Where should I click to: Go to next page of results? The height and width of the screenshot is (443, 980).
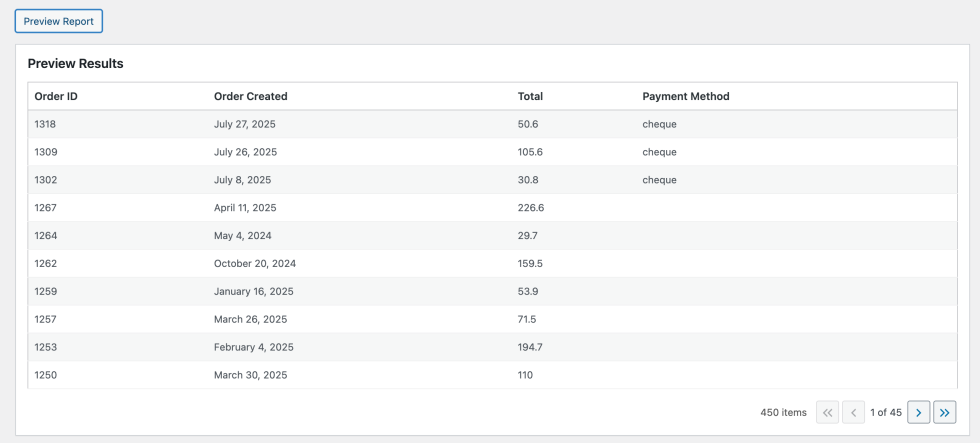coord(918,412)
